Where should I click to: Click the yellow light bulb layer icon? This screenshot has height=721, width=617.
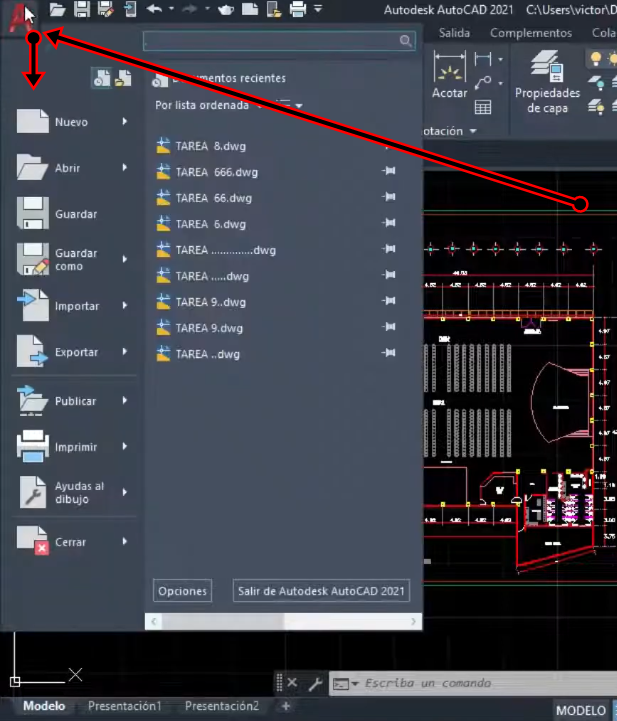[x=595, y=59]
